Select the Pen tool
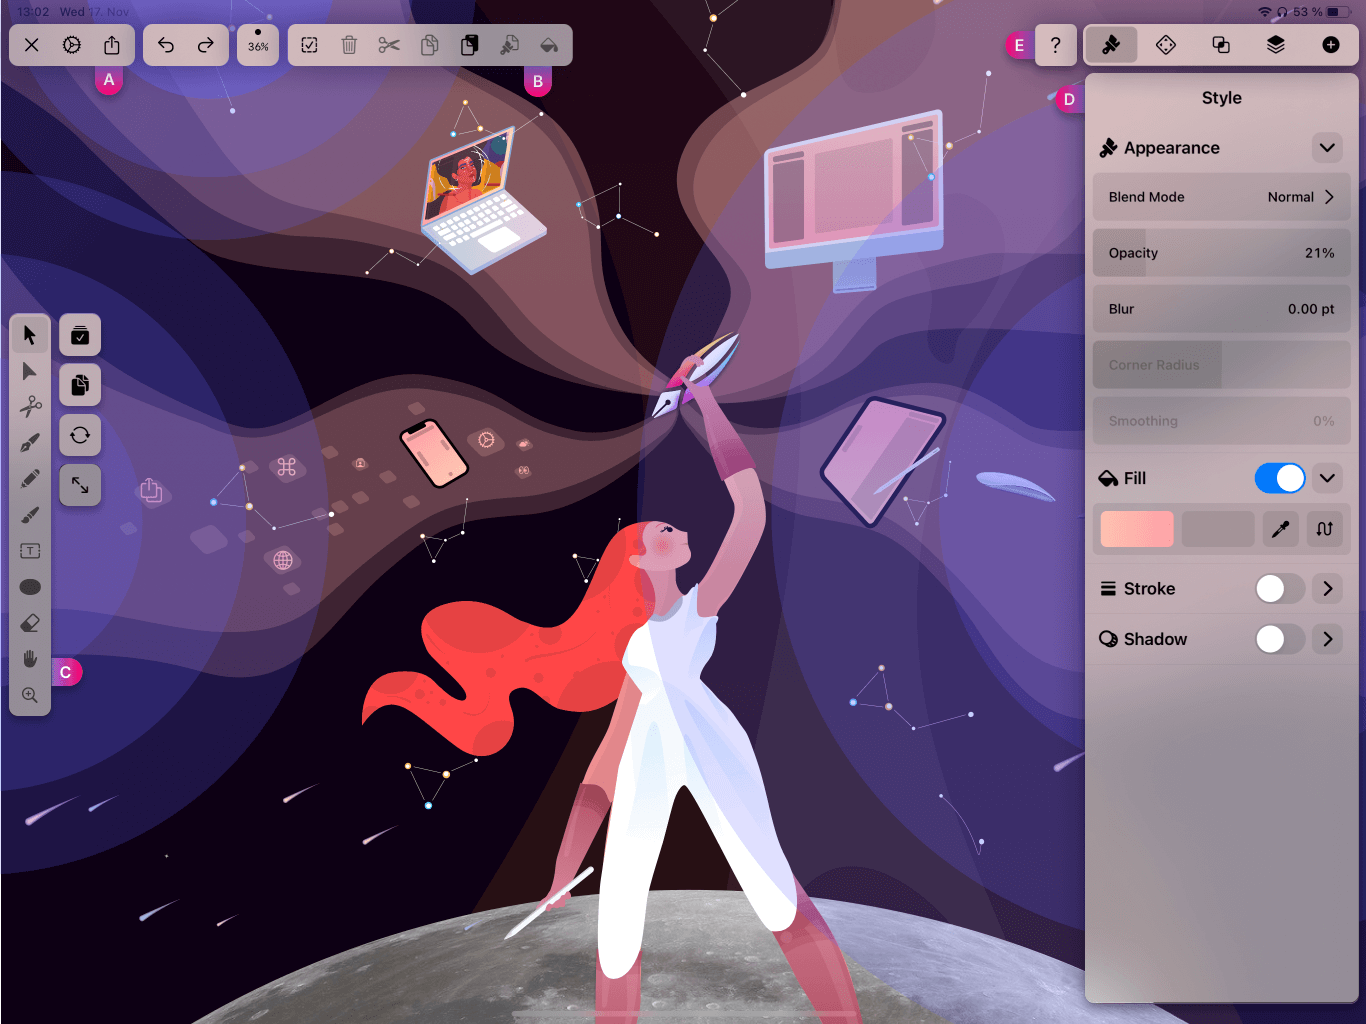Viewport: 1366px width, 1024px height. 30,443
